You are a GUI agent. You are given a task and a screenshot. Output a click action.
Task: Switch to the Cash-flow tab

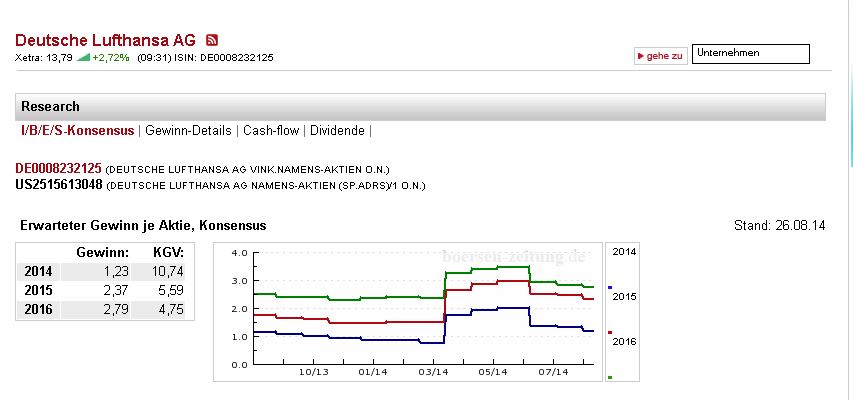point(271,131)
